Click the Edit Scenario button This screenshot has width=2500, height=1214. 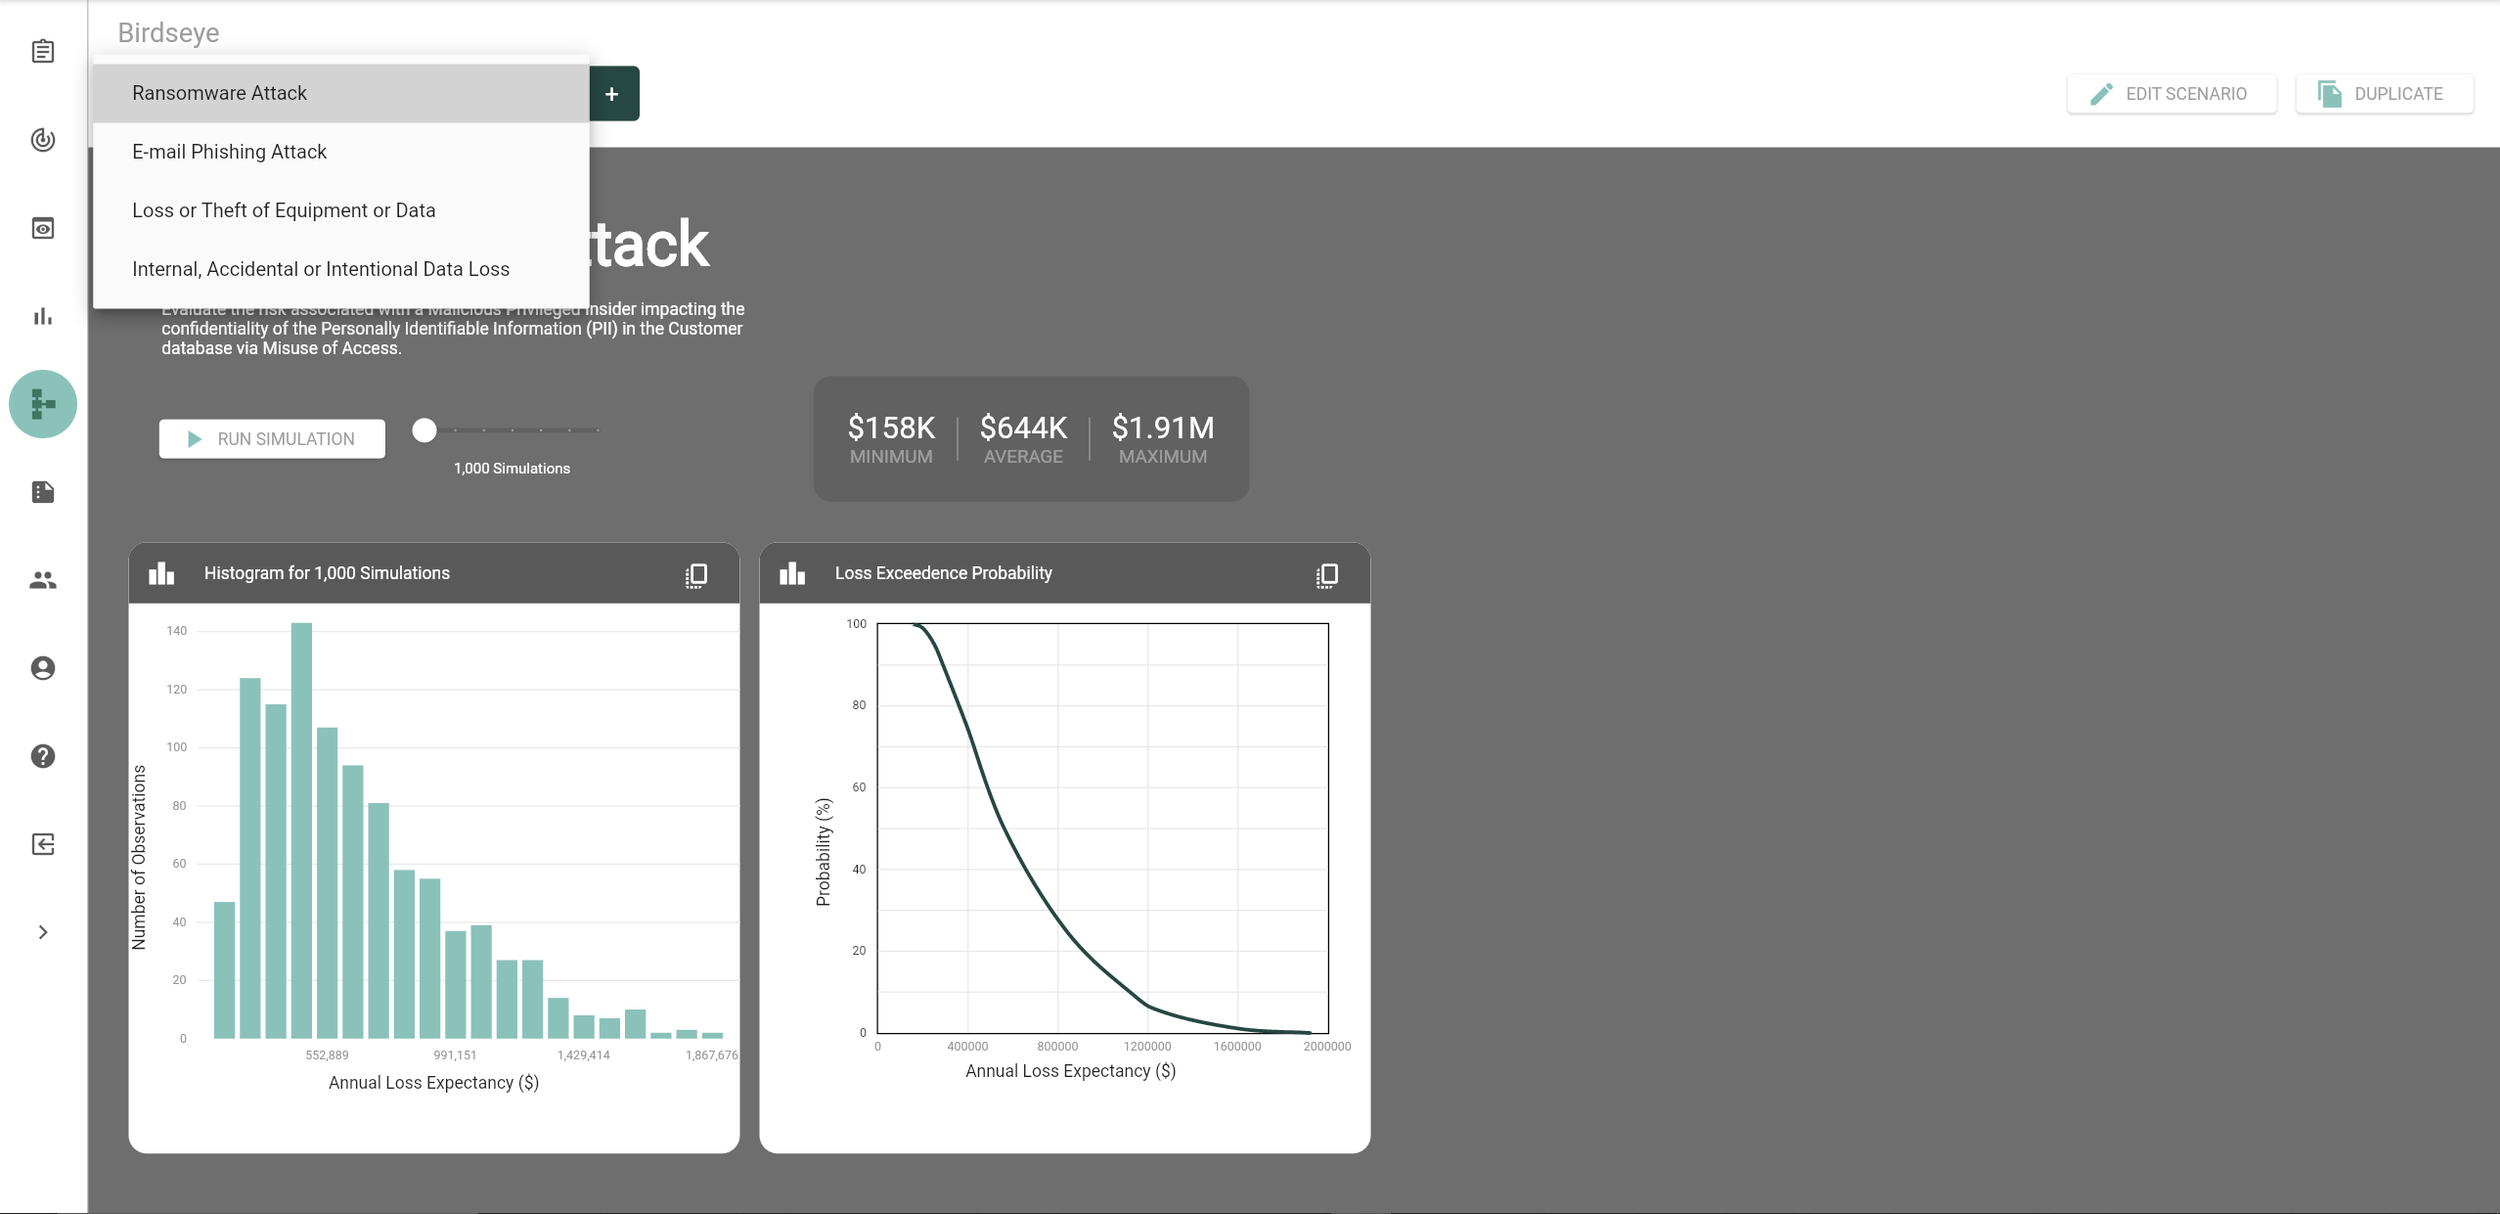[2171, 94]
